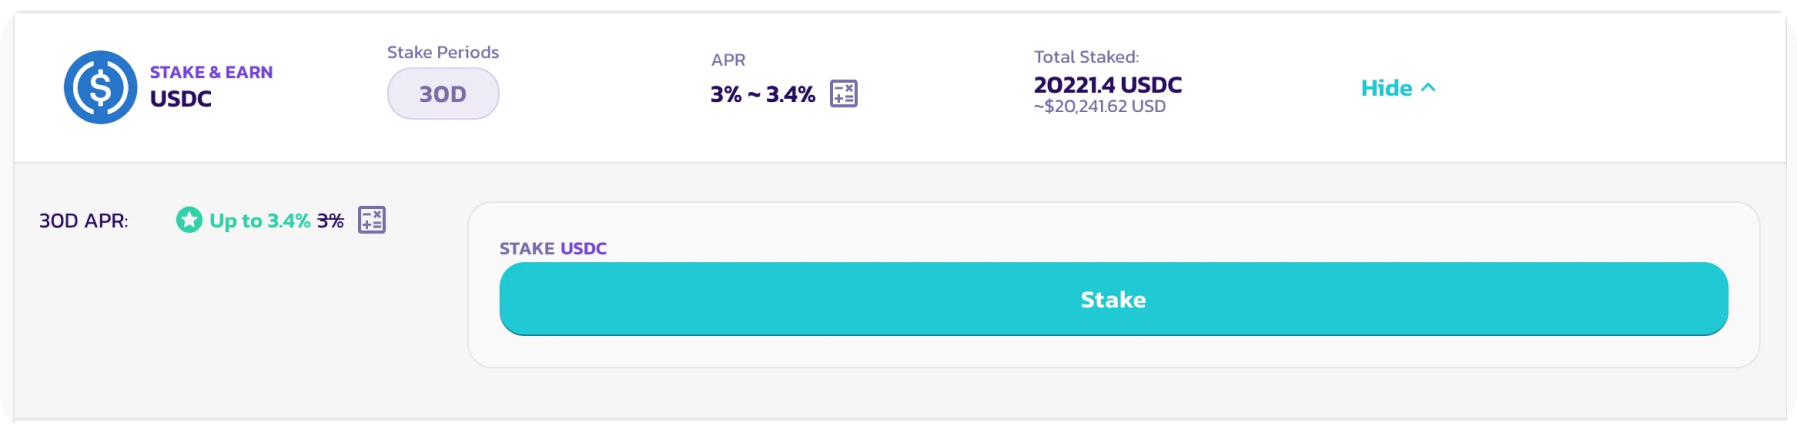Click the ~$20,241.62 USD estimate

1100,106
